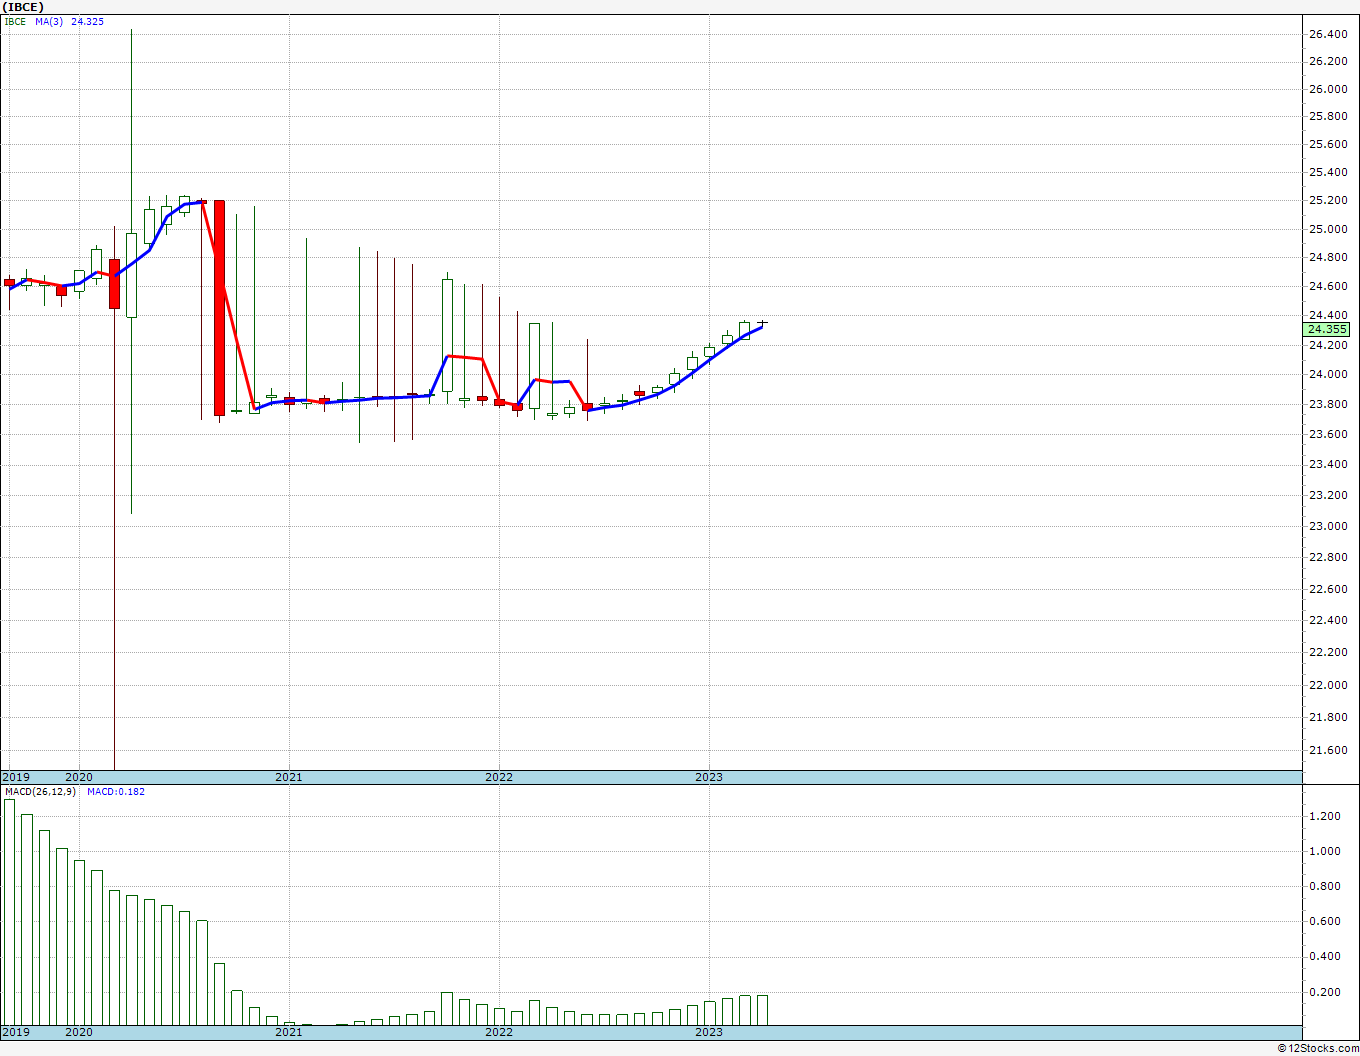Select the 22.600 price axis label
The image size is (1360, 1056).
[1328, 589]
